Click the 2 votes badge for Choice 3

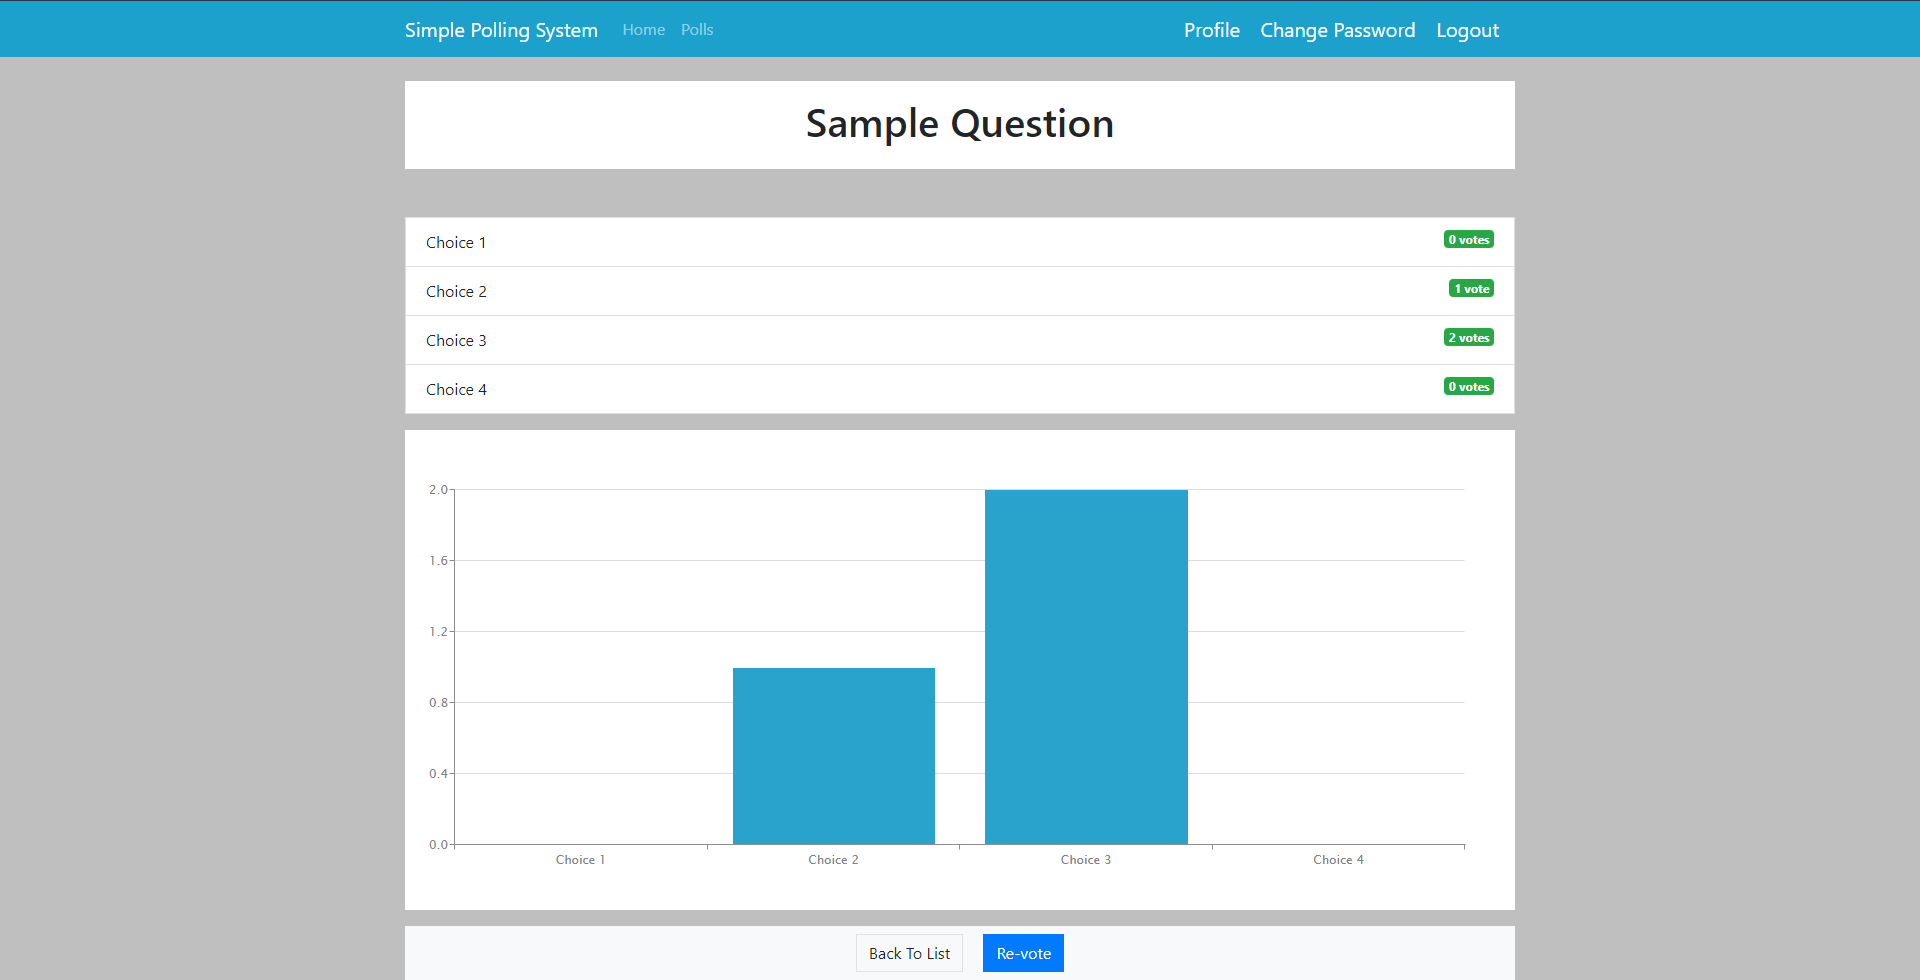tap(1468, 337)
